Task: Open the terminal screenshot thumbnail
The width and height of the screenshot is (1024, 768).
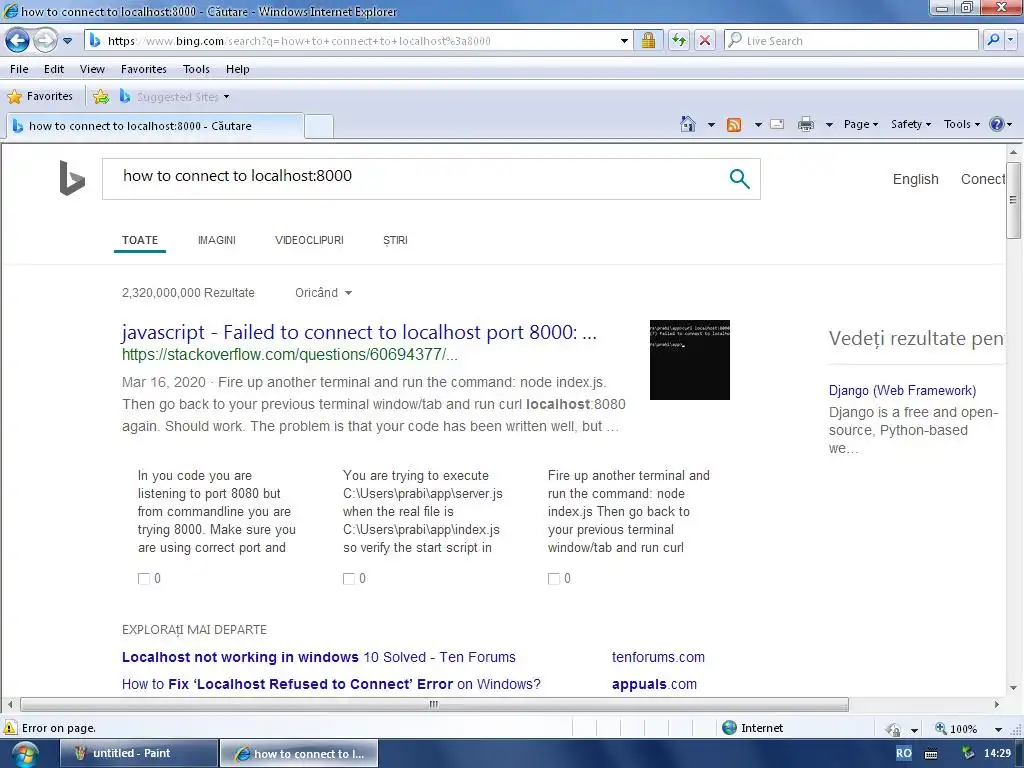Action: click(690, 360)
